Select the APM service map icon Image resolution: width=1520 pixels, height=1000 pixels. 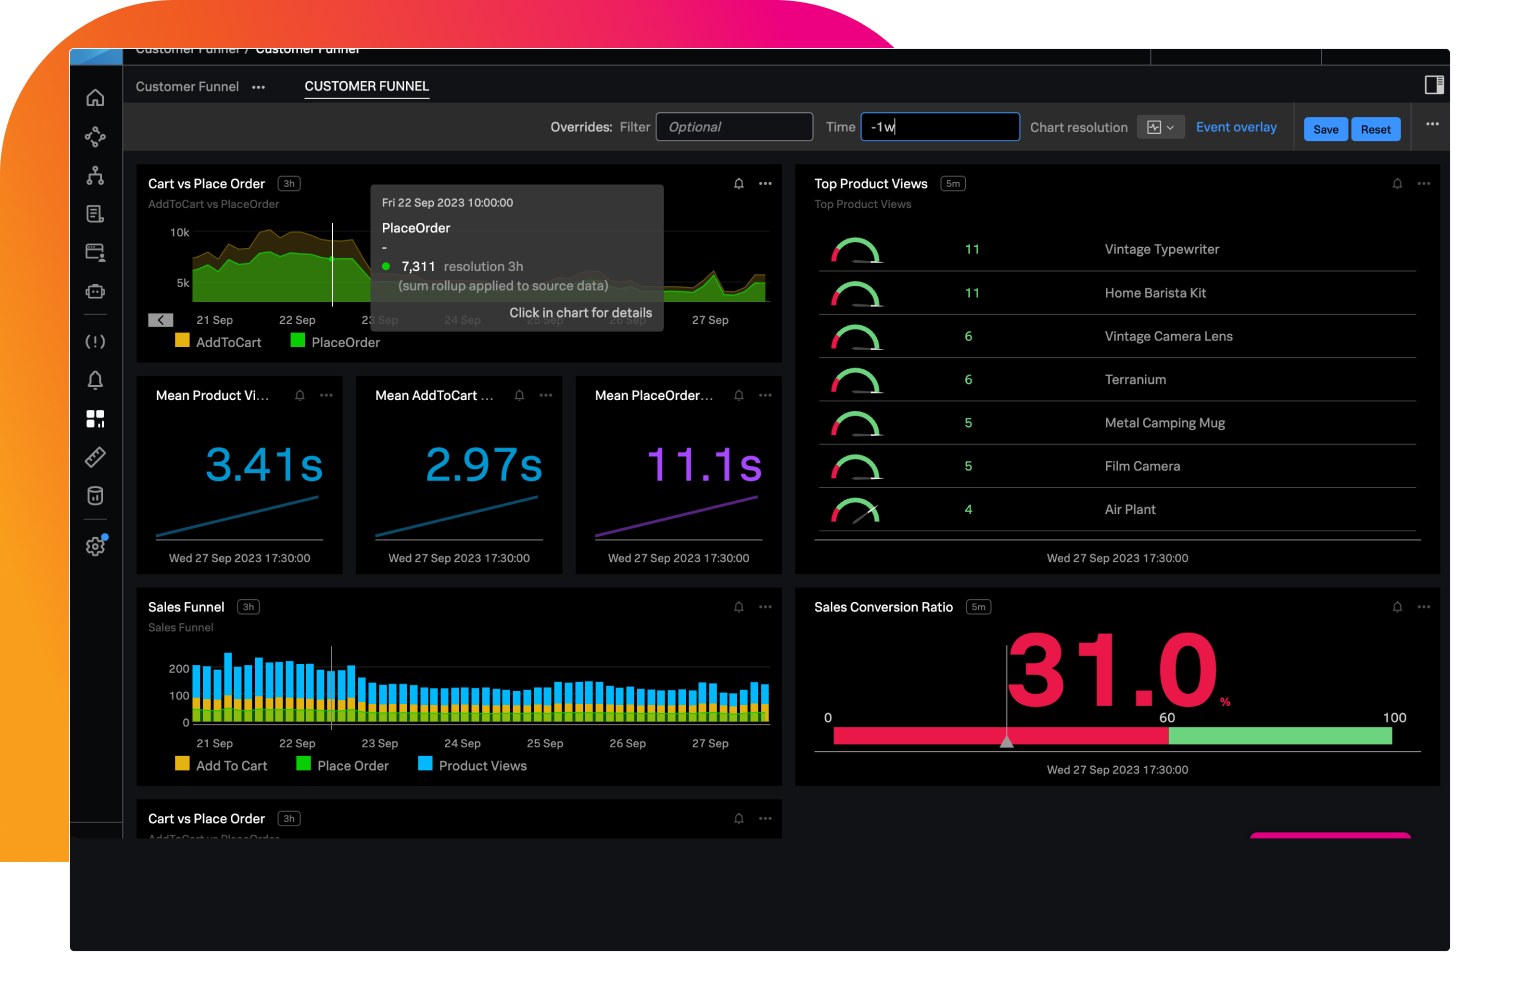click(x=95, y=136)
